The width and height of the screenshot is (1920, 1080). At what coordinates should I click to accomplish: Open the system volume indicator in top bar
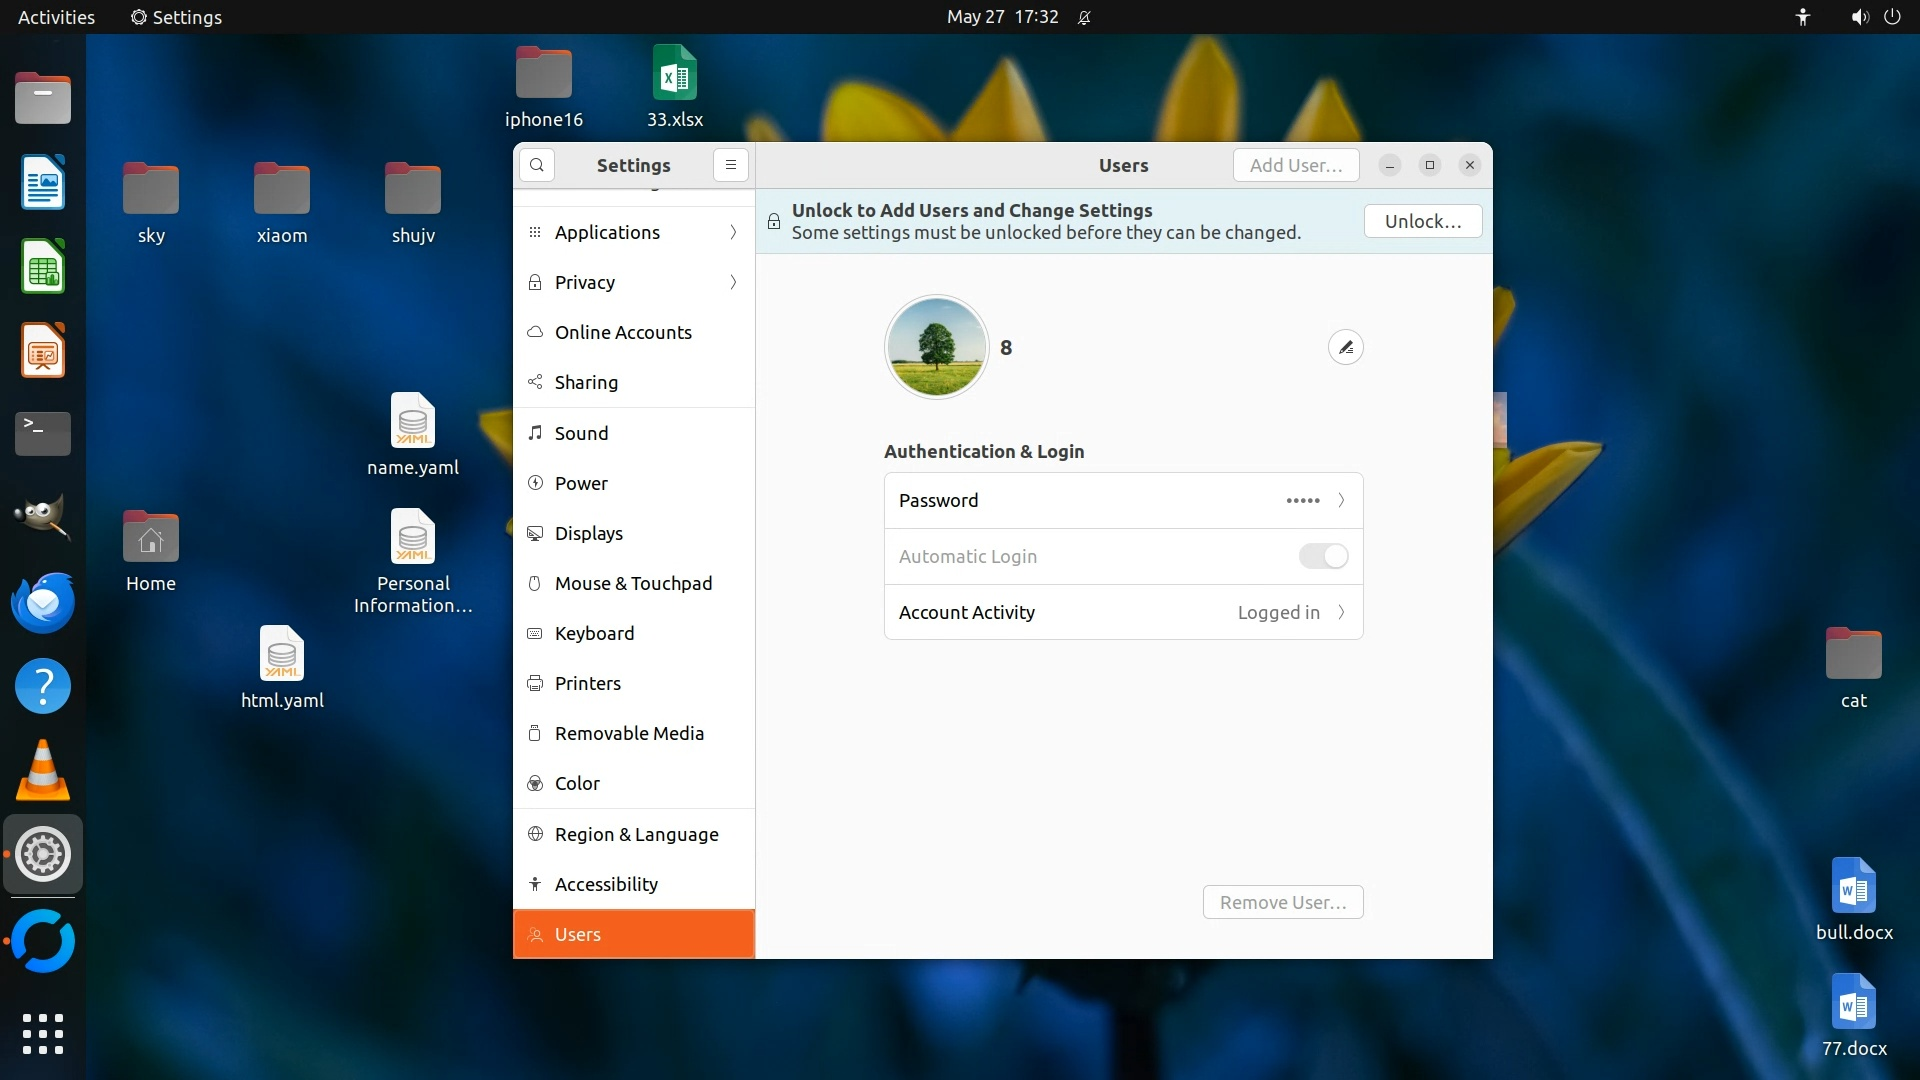[1858, 17]
